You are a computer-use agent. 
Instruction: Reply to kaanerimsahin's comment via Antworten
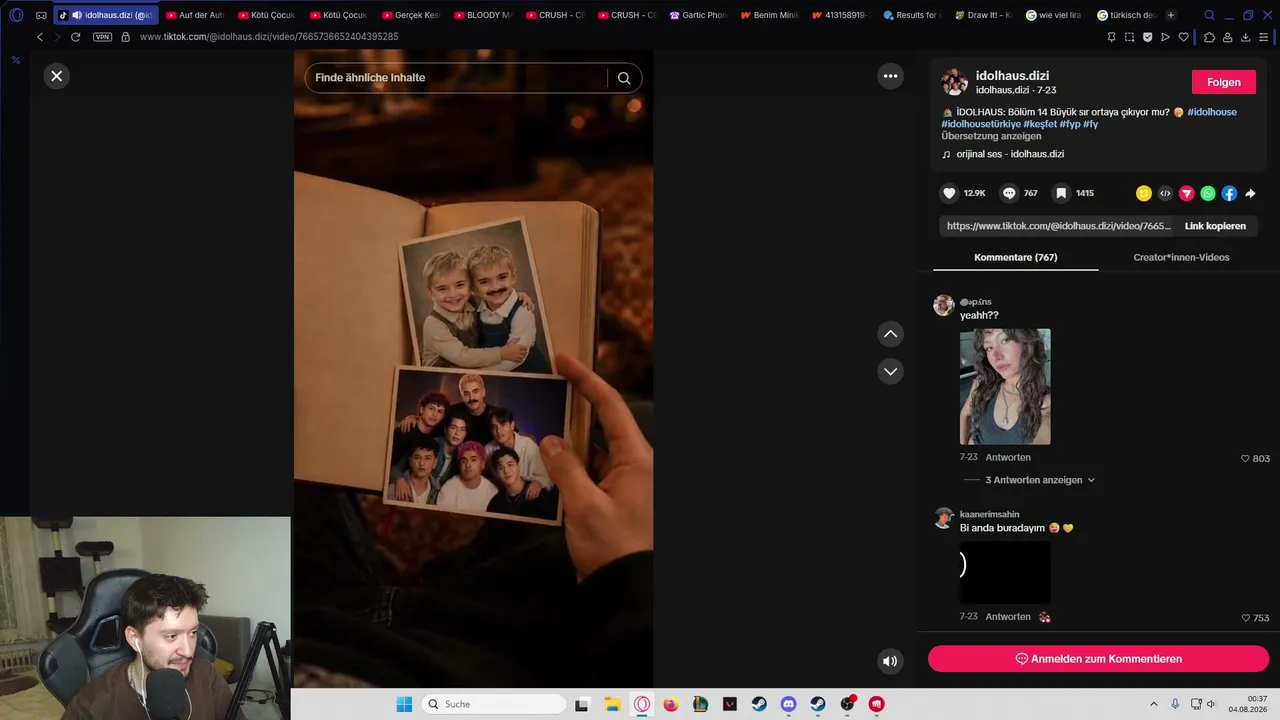(1008, 617)
